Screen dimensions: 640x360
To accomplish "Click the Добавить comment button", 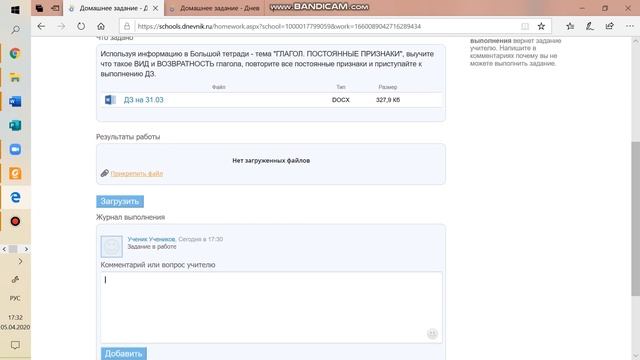I will 124,353.
